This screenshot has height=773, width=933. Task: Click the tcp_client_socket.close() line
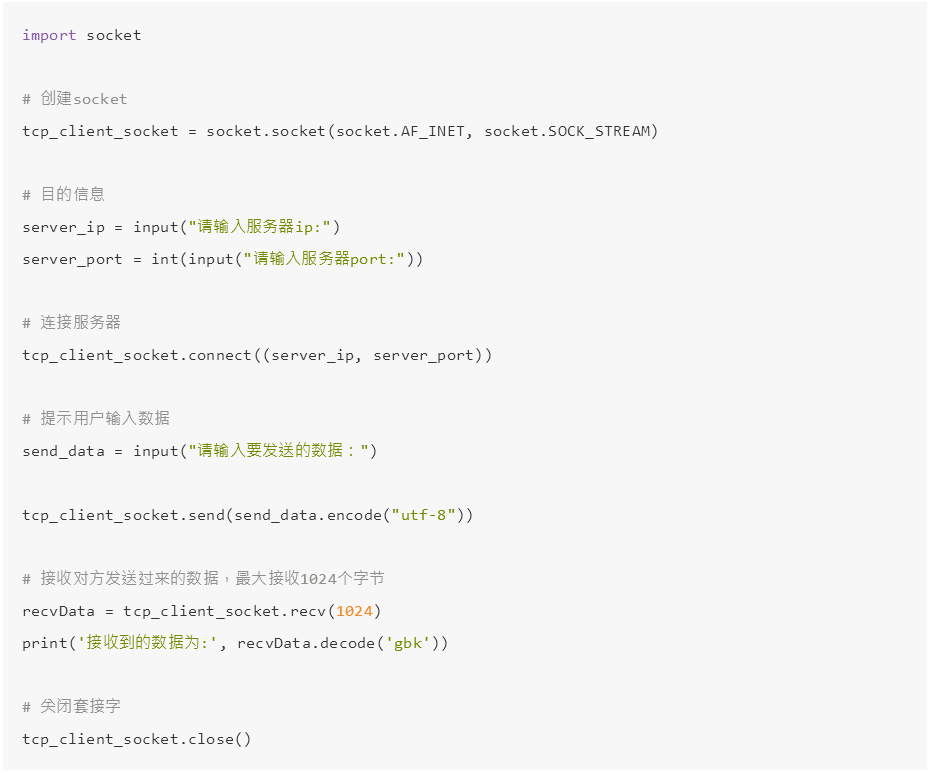tap(136, 739)
